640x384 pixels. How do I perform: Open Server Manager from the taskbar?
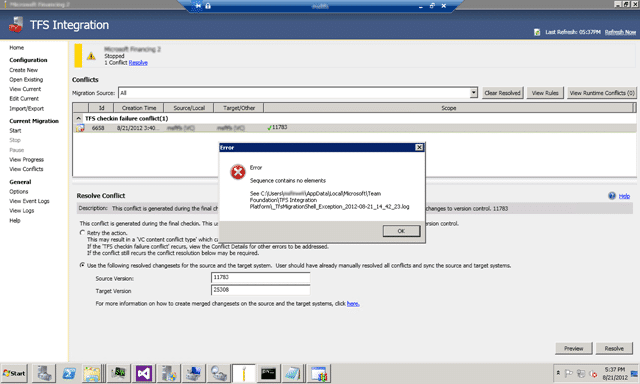[44, 373]
